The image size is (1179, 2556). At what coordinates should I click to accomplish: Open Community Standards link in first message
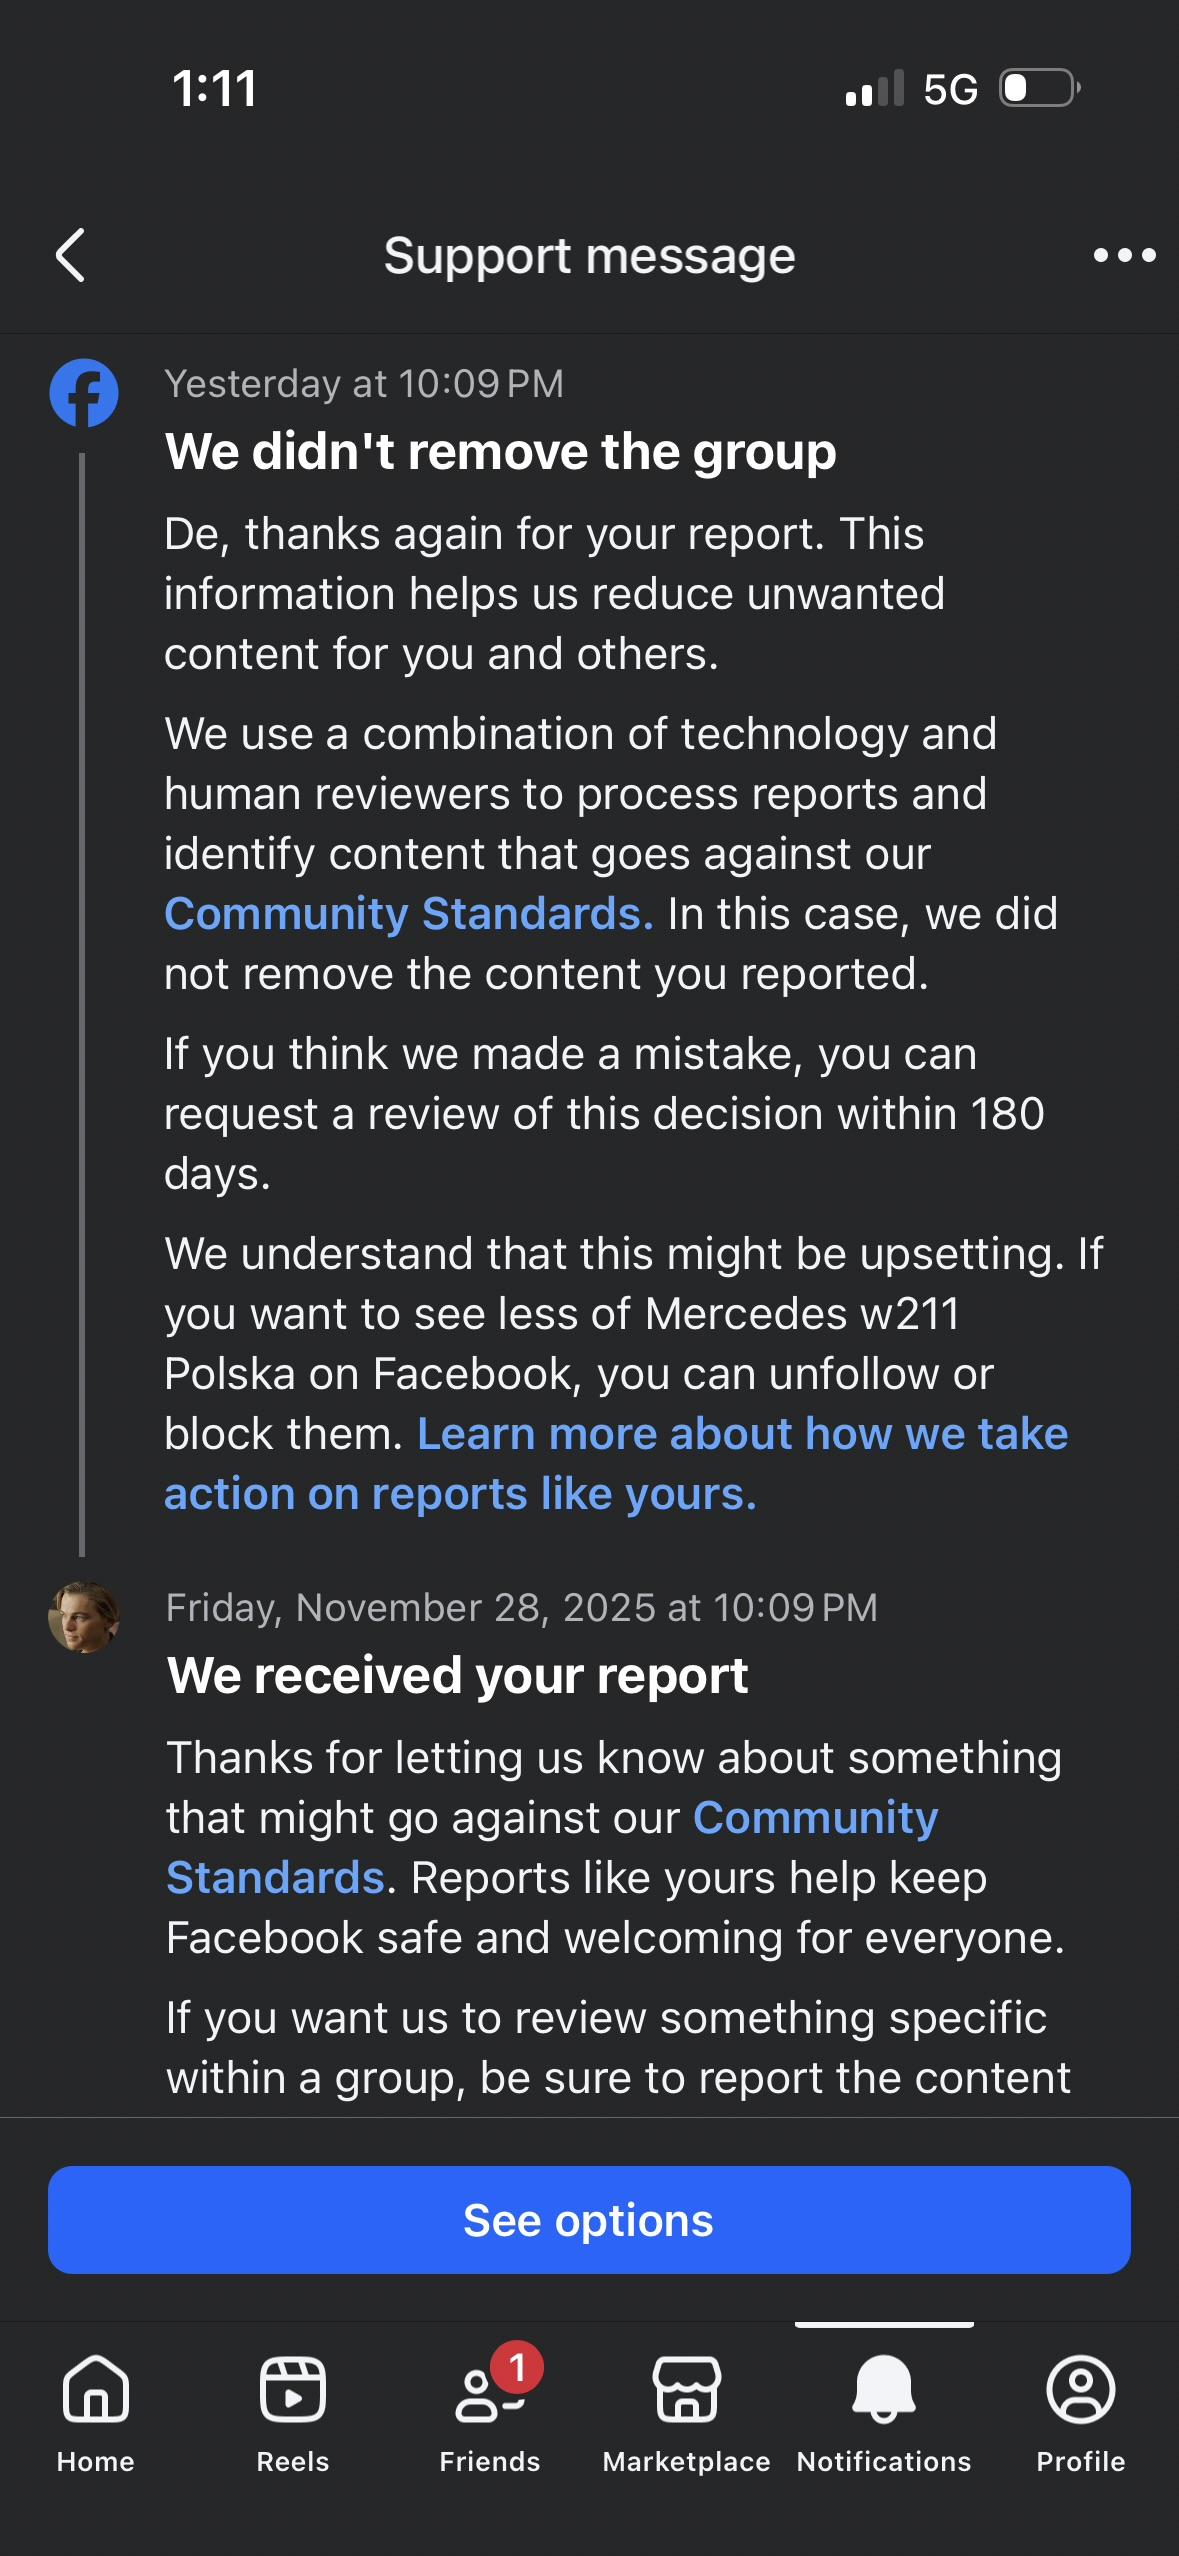(408, 914)
